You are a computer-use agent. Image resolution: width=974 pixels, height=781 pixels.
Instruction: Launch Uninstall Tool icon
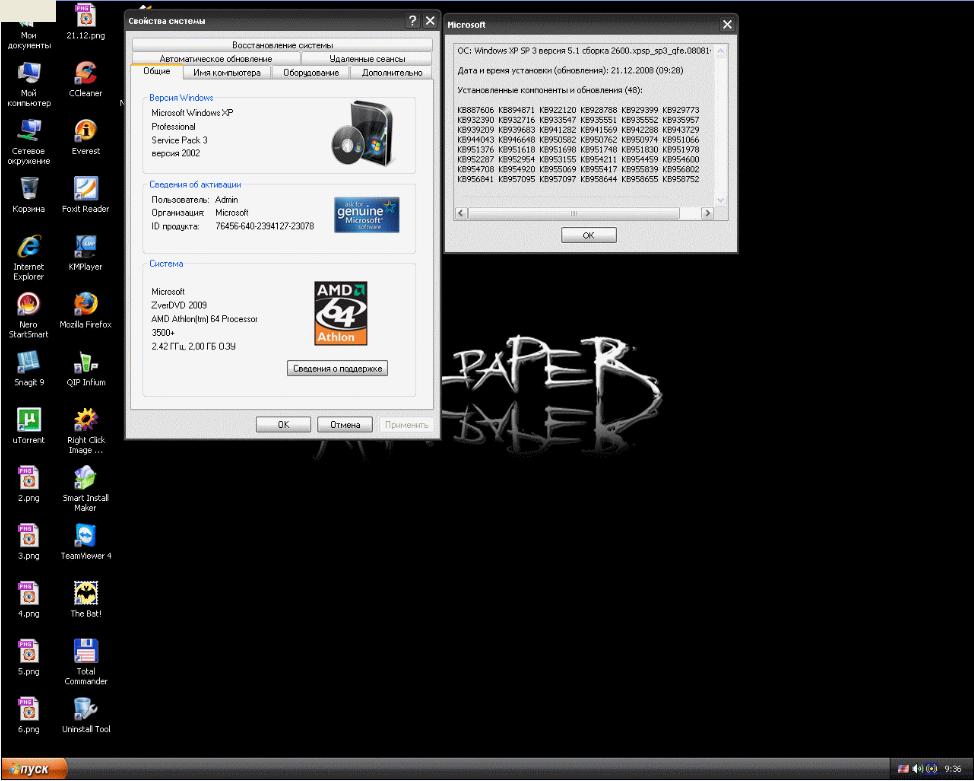86,715
